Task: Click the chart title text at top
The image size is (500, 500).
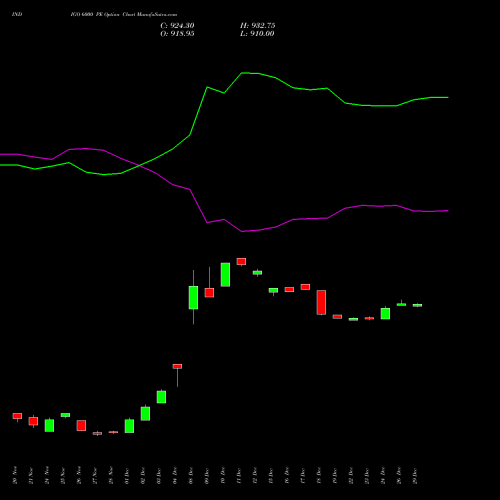Action: coord(124,15)
